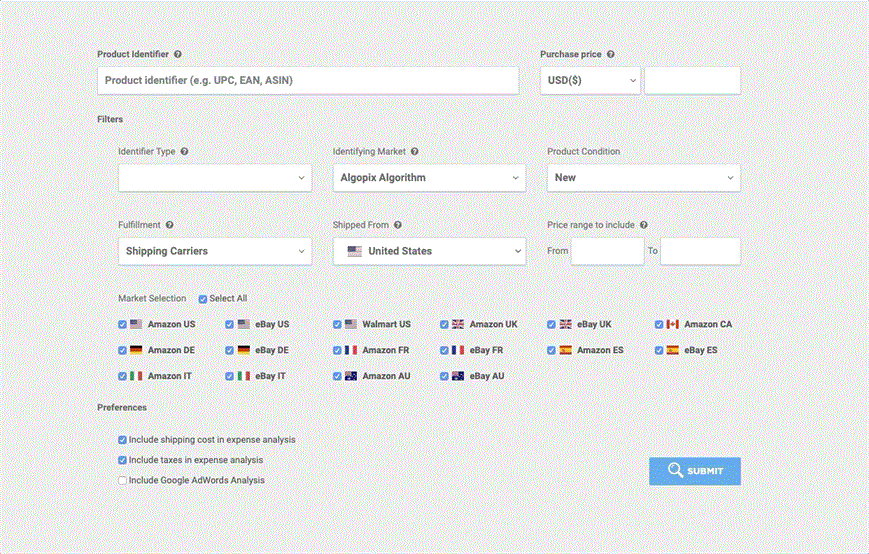Screen dimensions: 869x554
Task: Click help icon beside Shipped From
Action: tap(398, 225)
